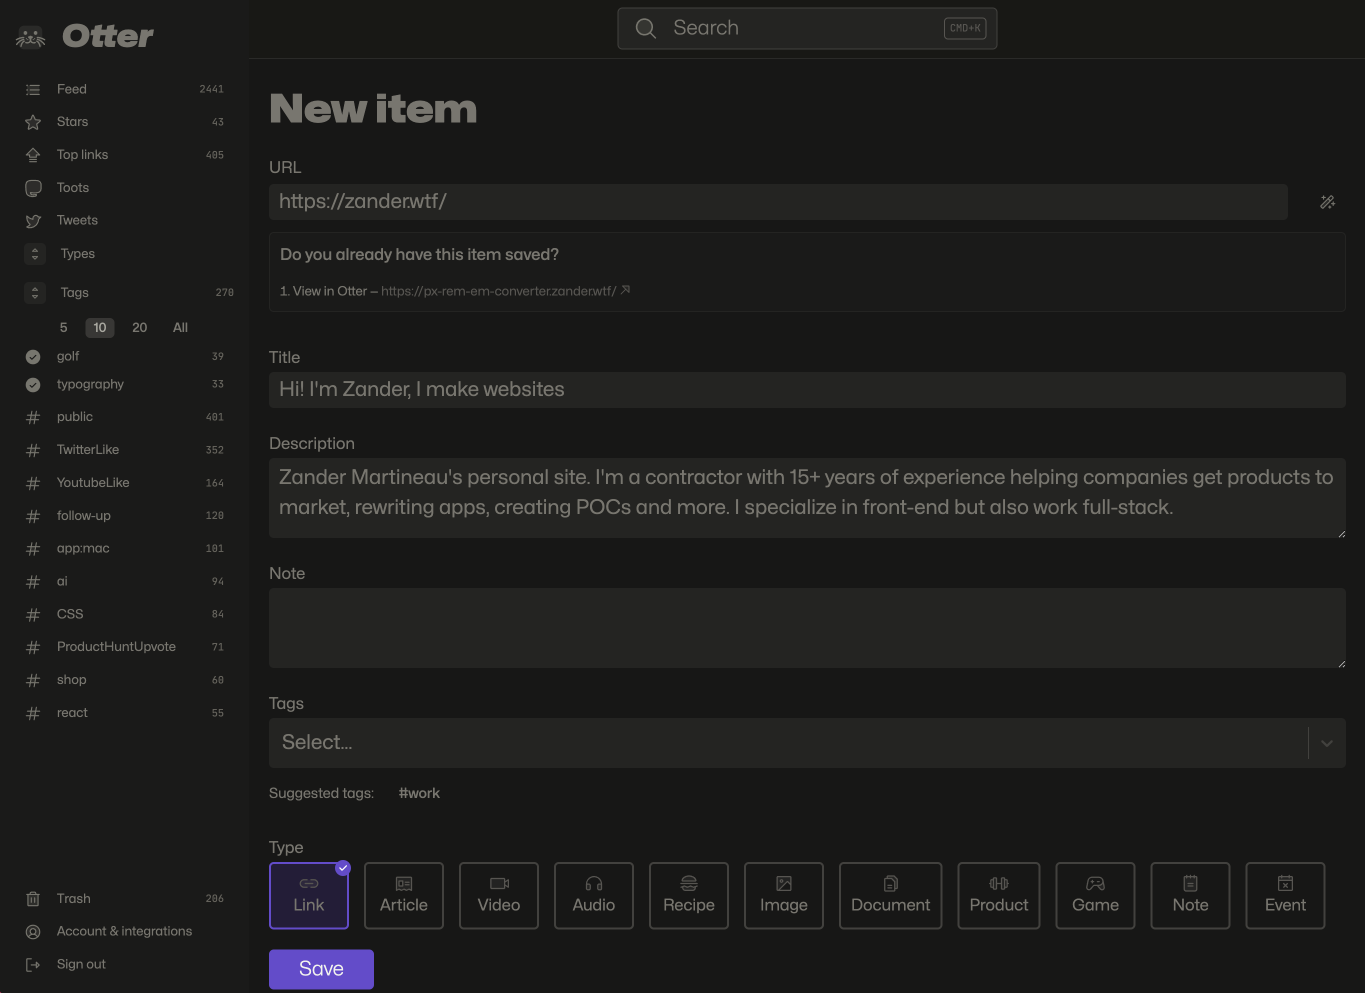Click the Sign out arrow icon

coord(33,965)
